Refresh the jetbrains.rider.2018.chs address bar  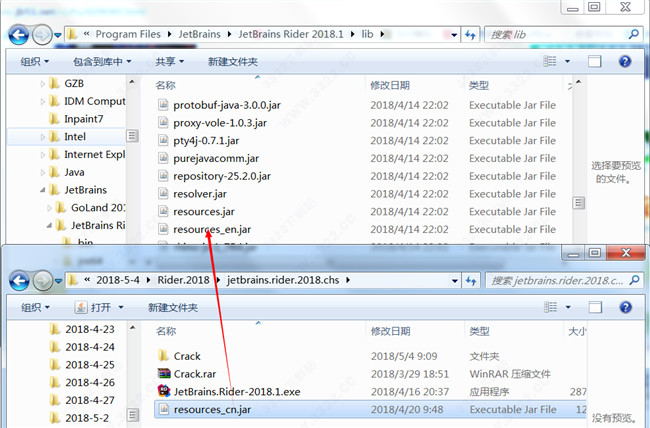tap(471, 281)
